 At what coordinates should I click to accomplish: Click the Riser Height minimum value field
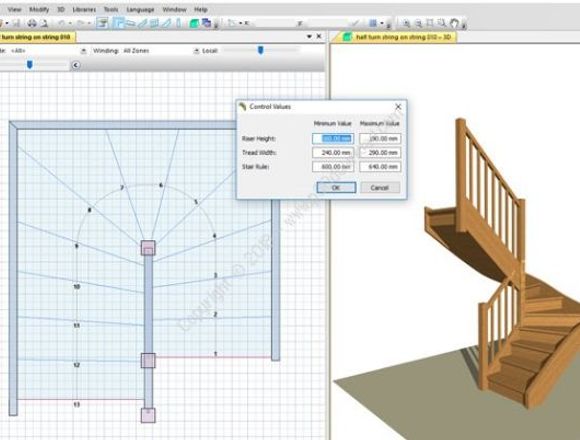[x=333, y=139]
